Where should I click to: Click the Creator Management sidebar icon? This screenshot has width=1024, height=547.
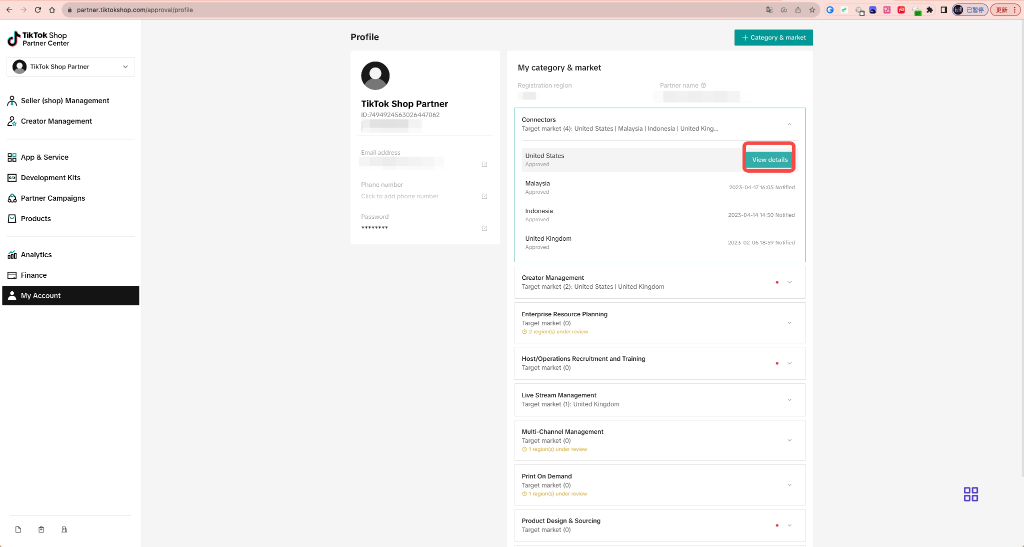(x=12, y=121)
